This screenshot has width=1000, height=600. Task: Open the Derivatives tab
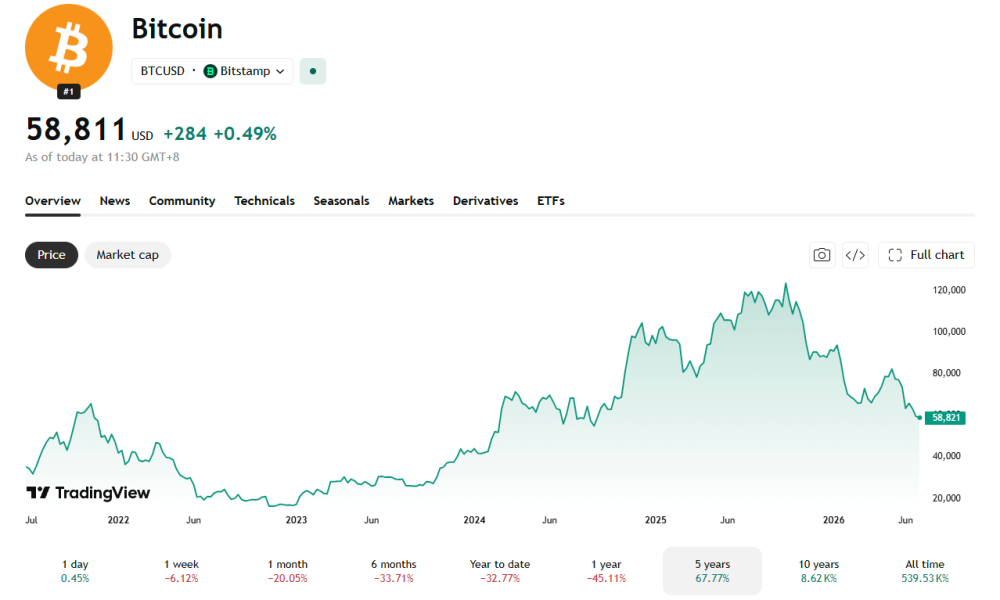tap(485, 201)
